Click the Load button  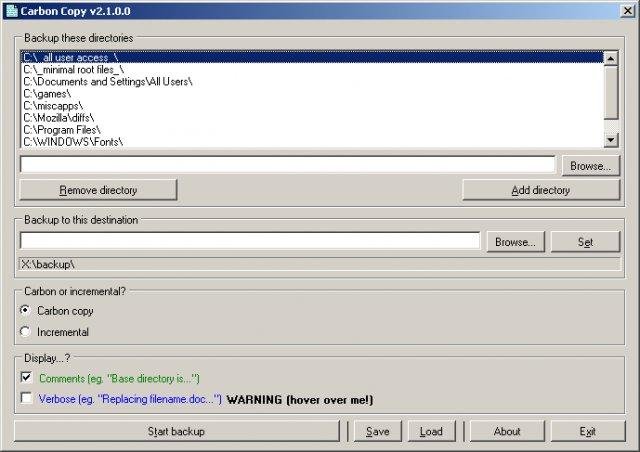(x=431, y=431)
